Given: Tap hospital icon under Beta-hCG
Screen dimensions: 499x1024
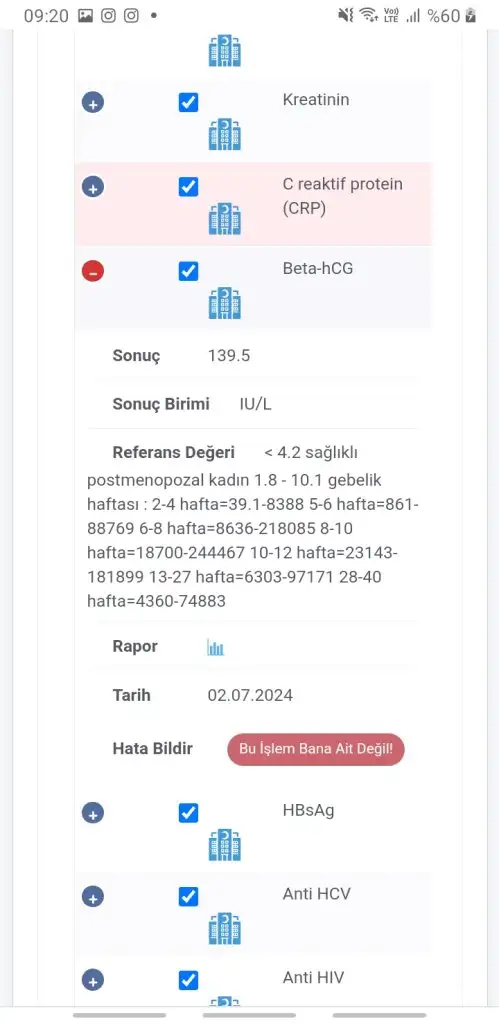Looking at the screenshot, I should (225, 303).
